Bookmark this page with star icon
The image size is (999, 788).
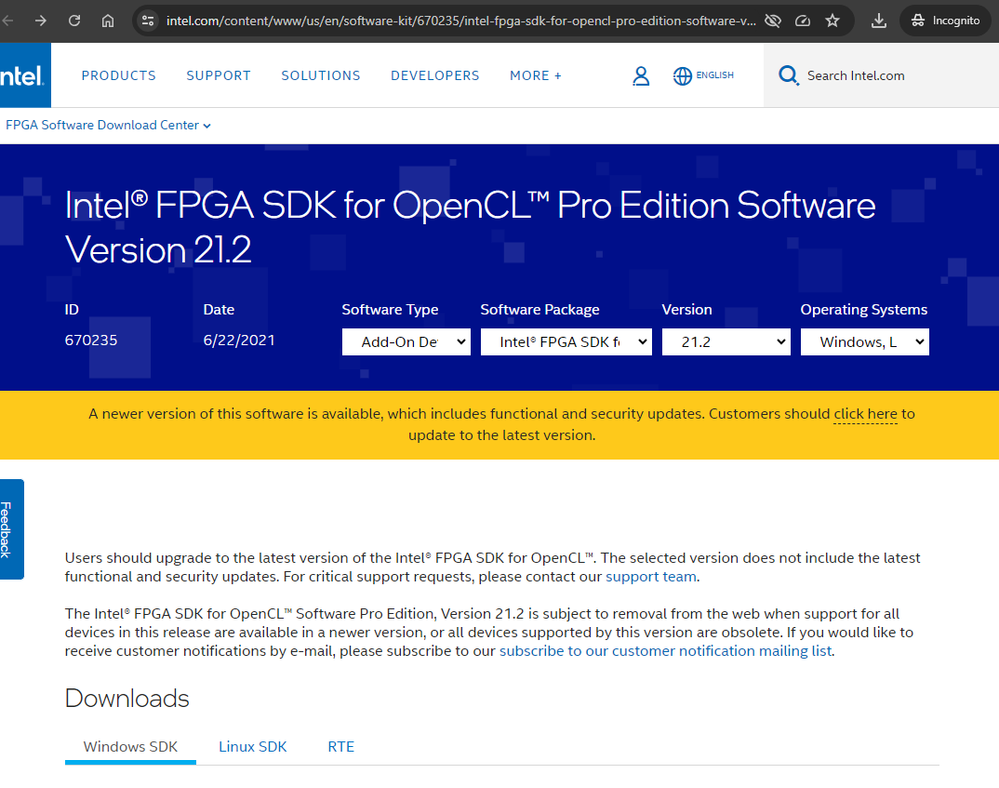[x=833, y=21]
